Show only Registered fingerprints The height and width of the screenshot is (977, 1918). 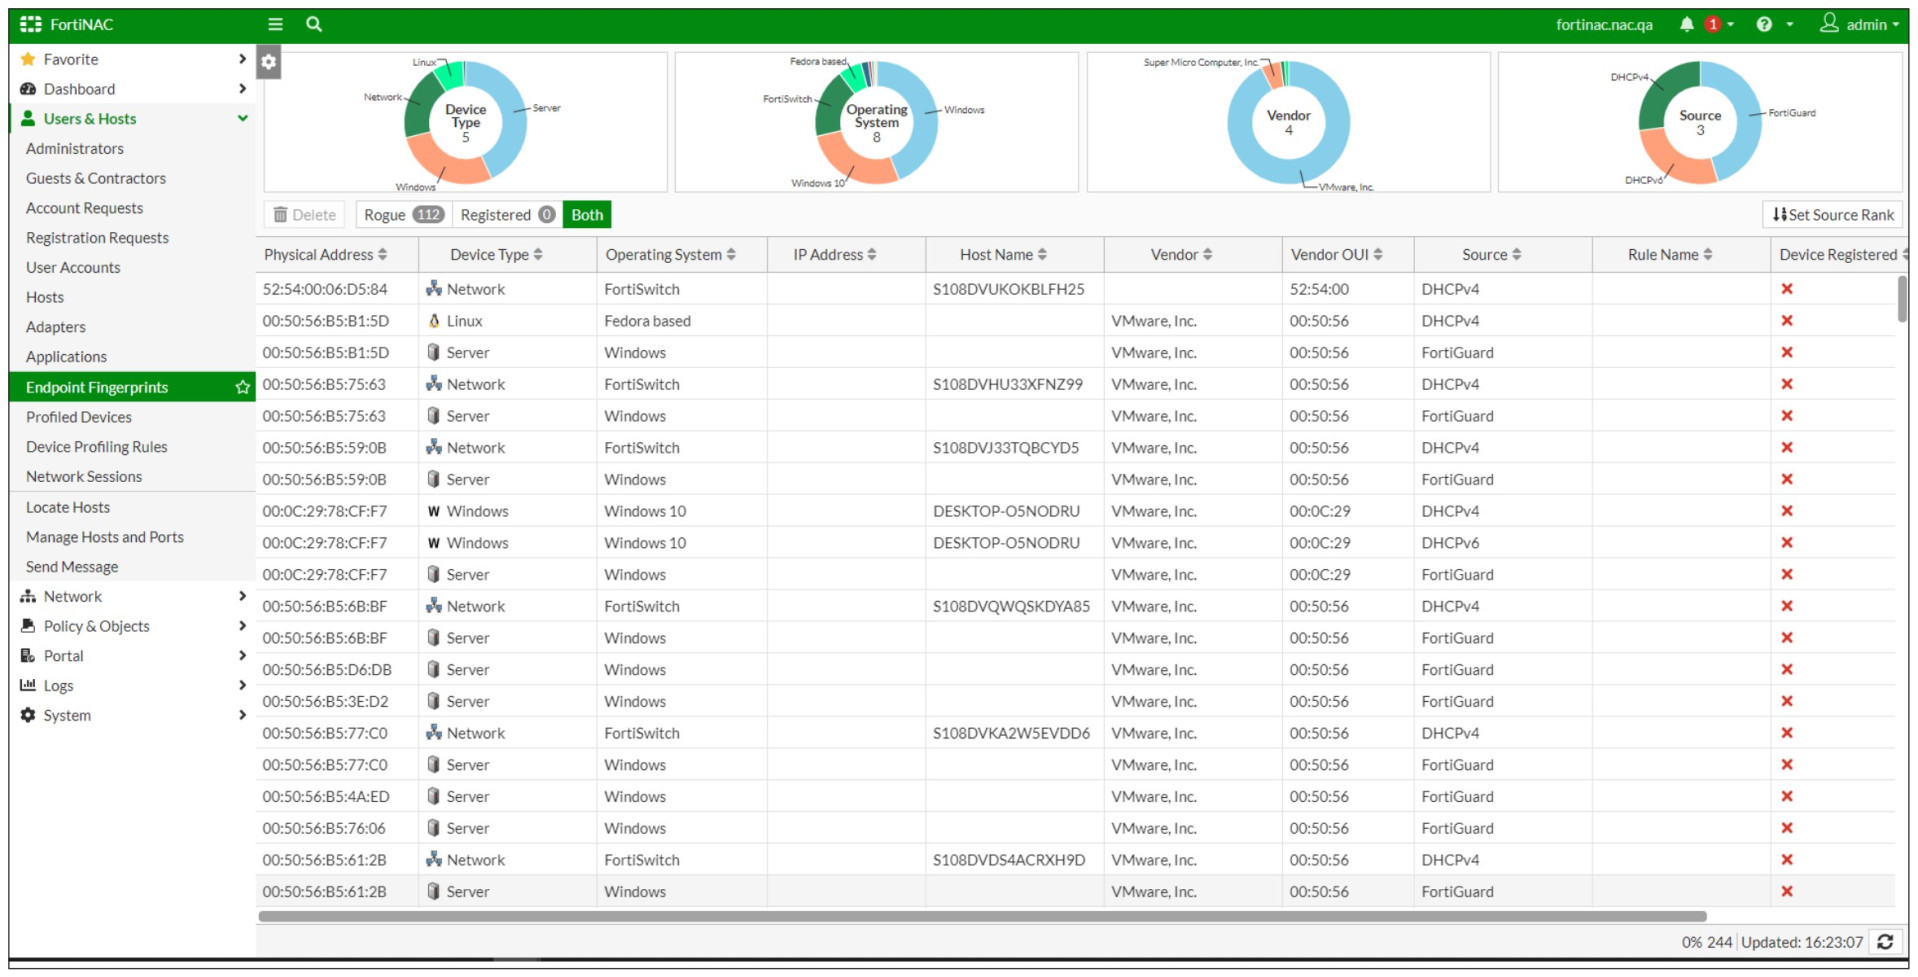[x=507, y=215]
